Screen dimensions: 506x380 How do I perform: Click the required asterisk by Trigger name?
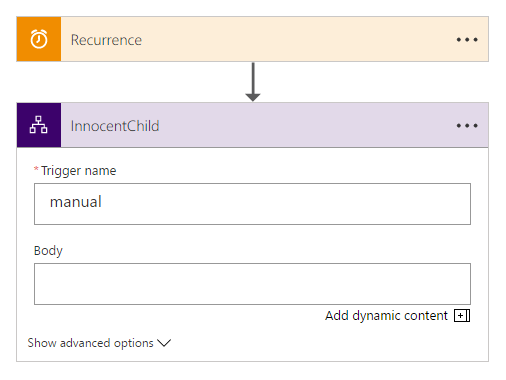36,169
